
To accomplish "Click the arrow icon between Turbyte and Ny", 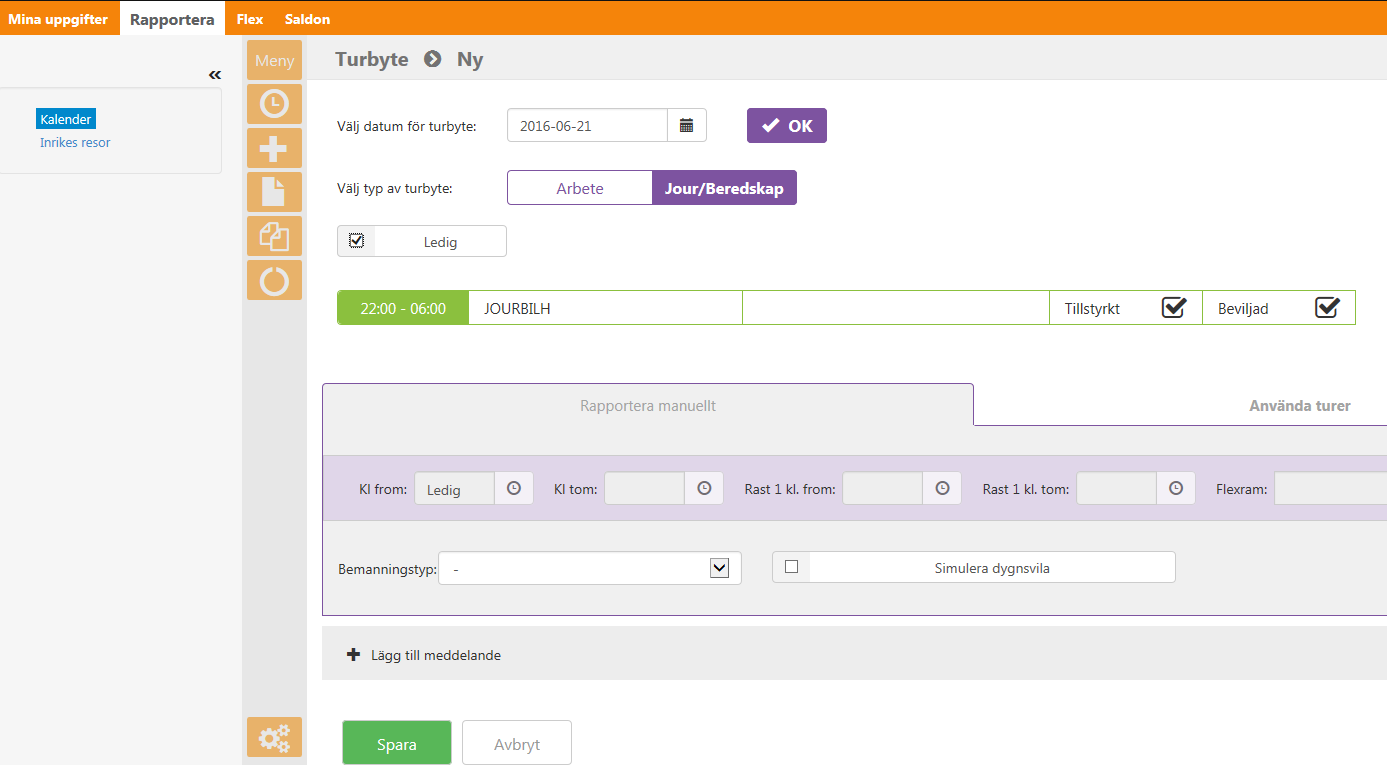I will tap(432, 59).
